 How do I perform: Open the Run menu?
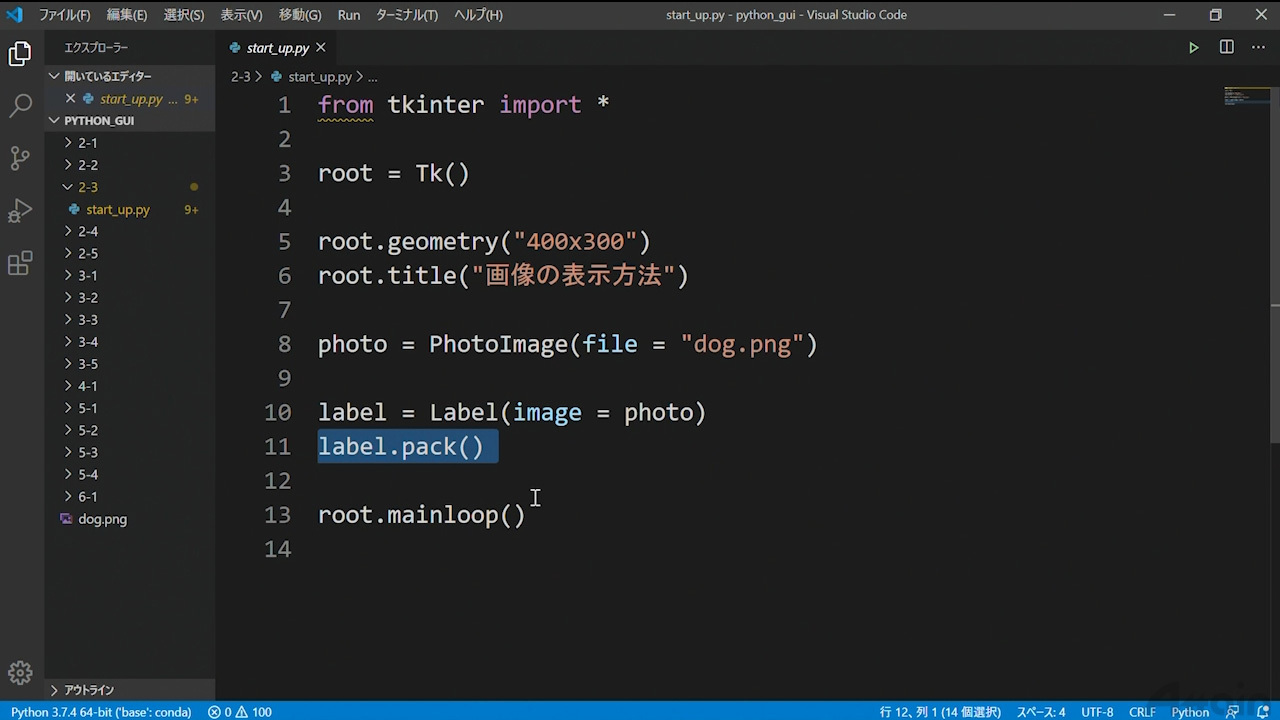click(349, 15)
